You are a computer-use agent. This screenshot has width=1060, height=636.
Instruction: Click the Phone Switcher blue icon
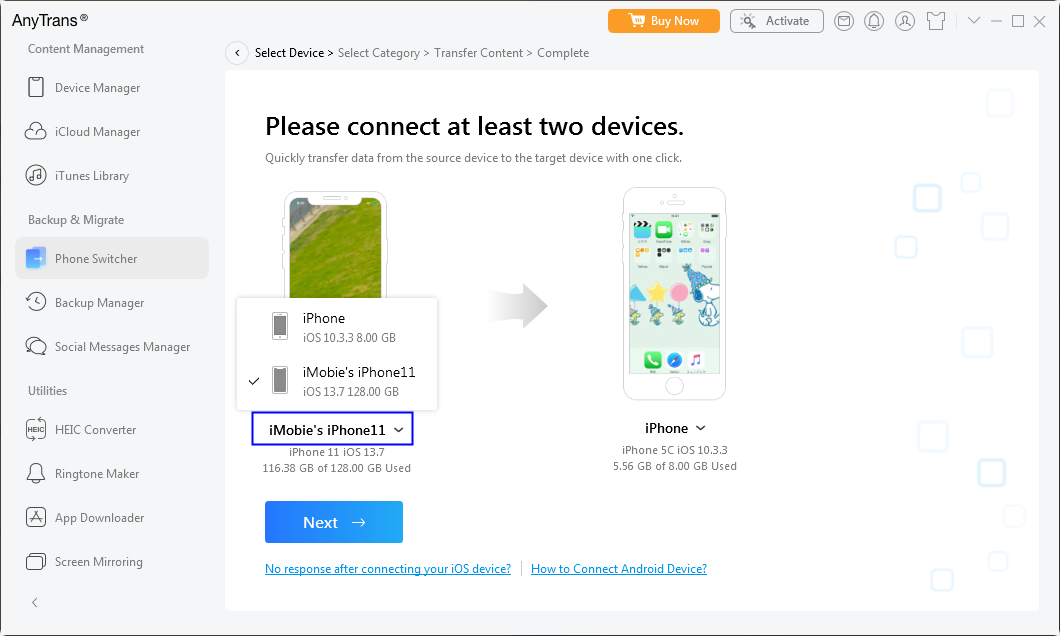36,258
